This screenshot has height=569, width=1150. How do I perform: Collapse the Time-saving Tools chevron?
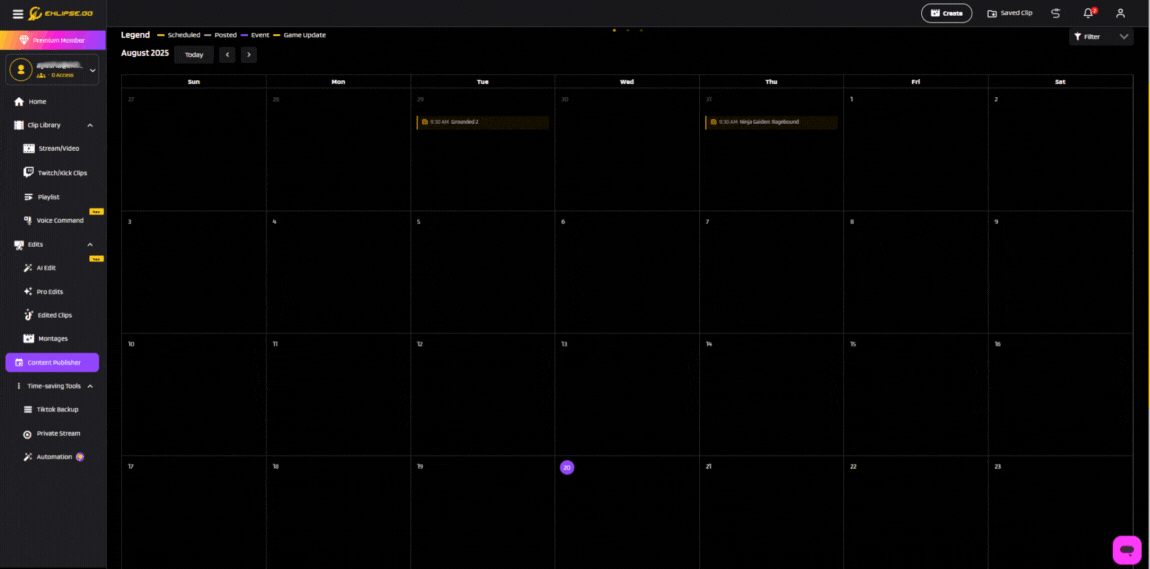[x=90, y=386]
